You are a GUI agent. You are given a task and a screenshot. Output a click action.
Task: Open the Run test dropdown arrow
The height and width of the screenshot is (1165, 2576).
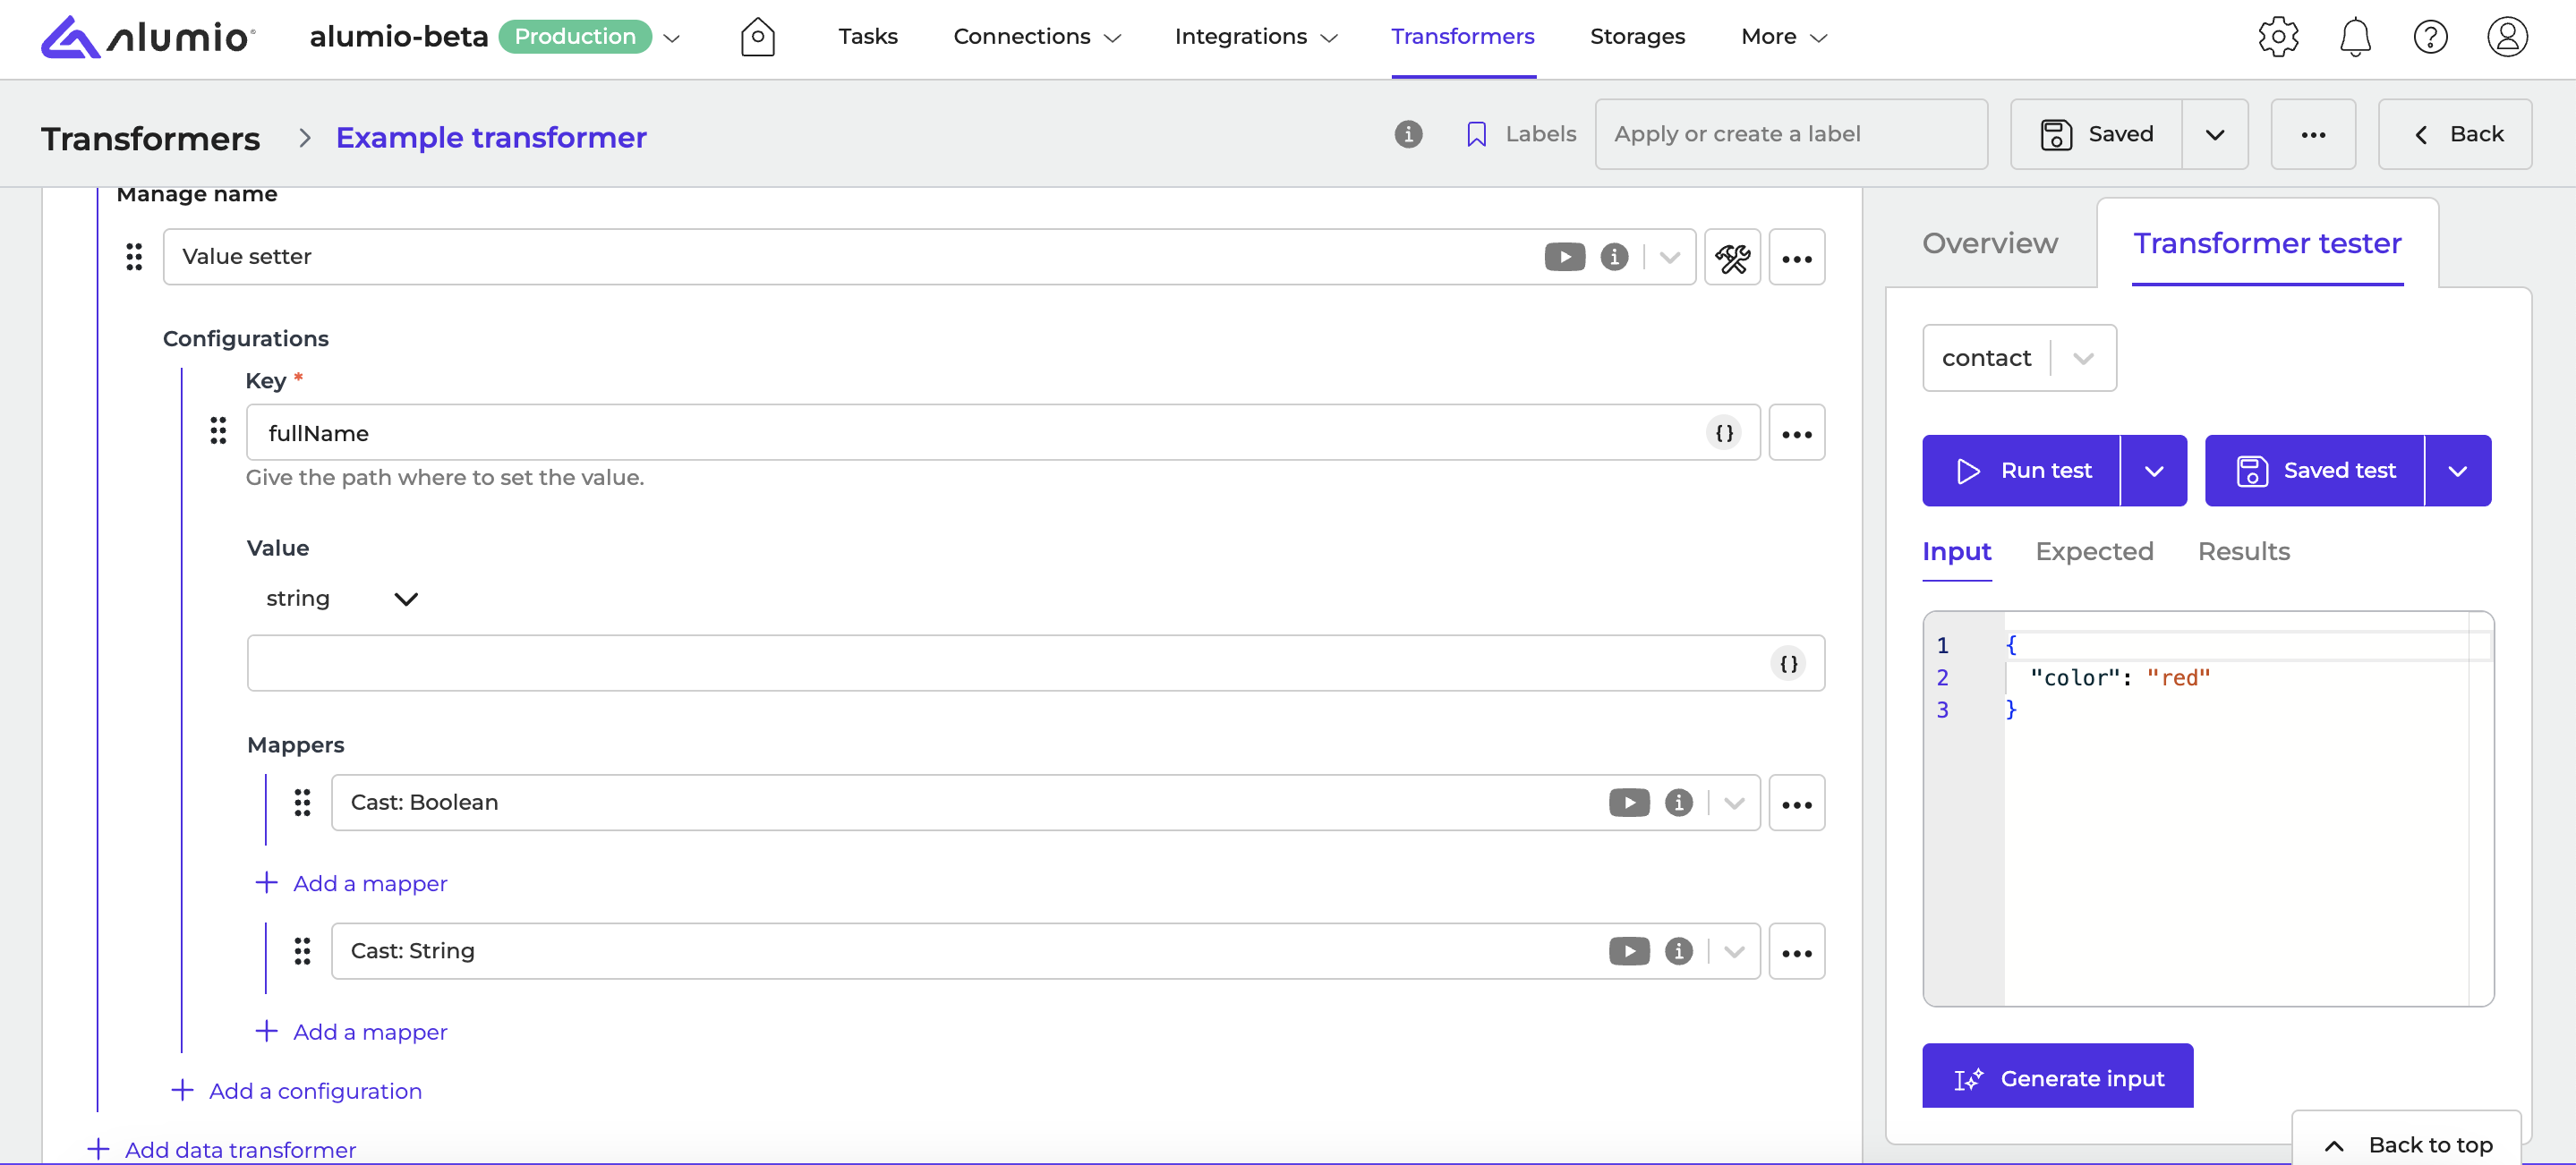[x=2154, y=471]
